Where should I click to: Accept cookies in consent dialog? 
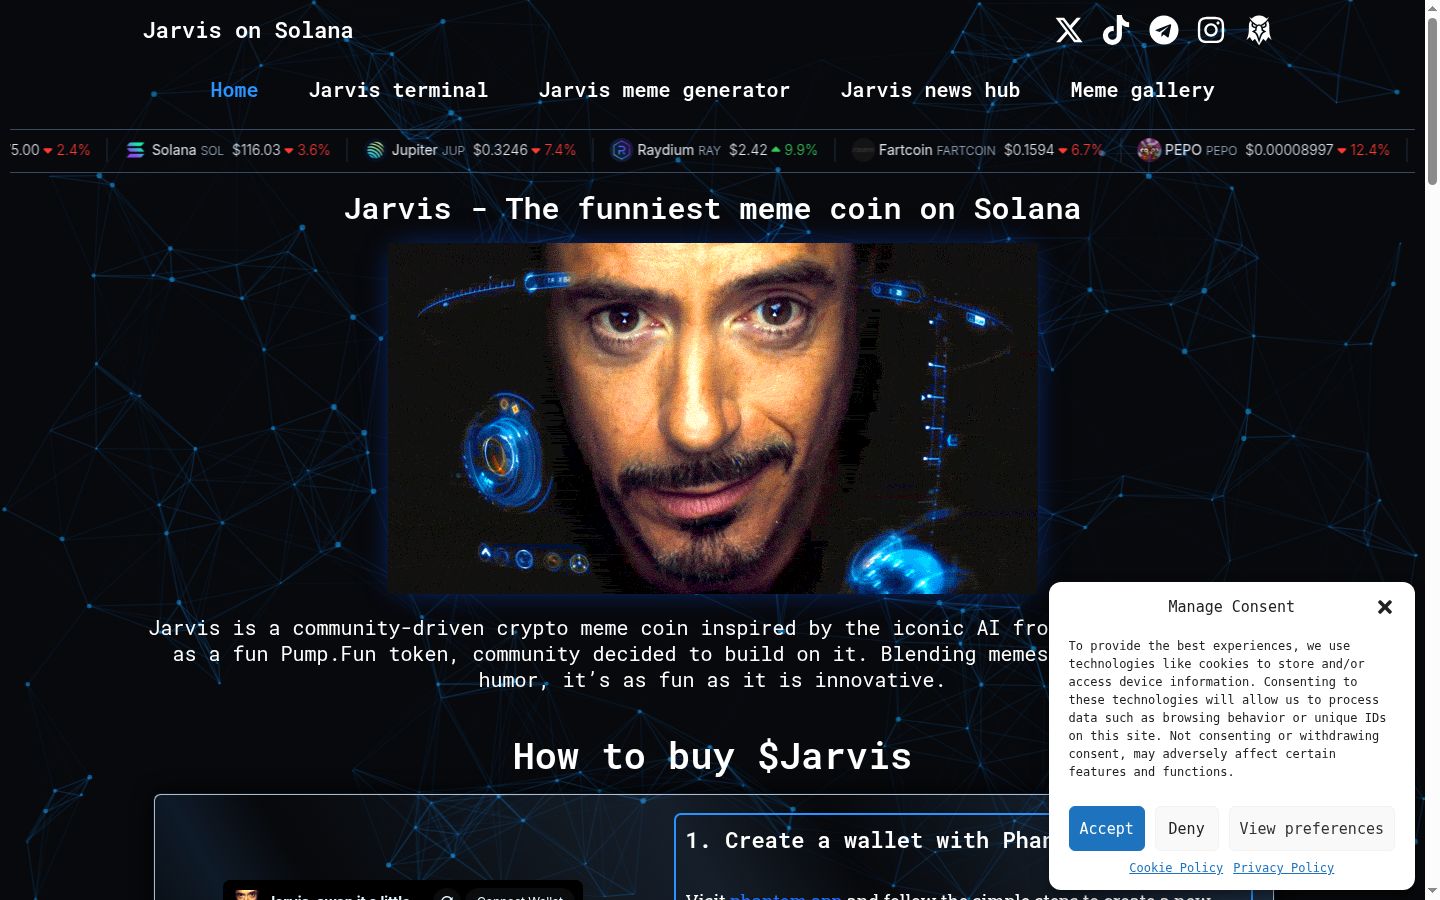coord(1106,828)
